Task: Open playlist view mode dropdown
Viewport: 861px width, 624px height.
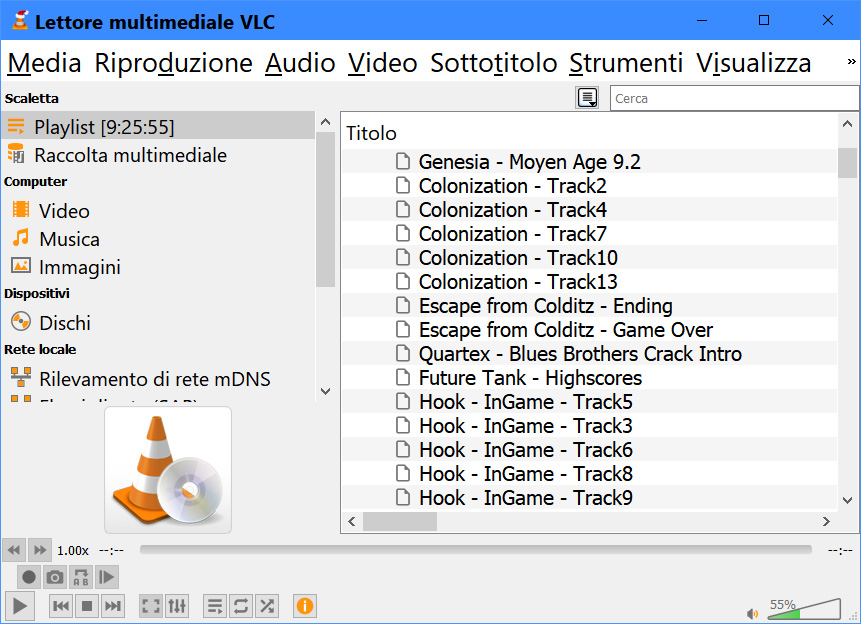Action: (587, 98)
